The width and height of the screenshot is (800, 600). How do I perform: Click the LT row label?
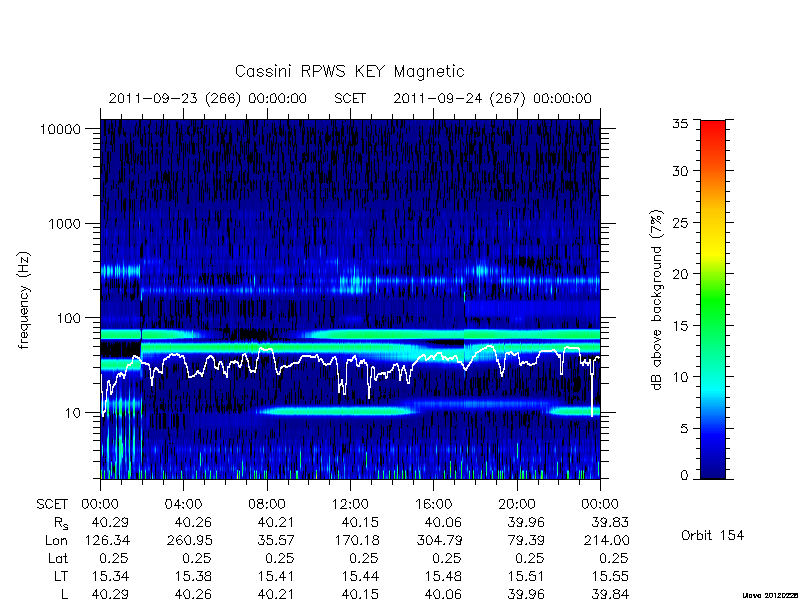pos(60,576)
